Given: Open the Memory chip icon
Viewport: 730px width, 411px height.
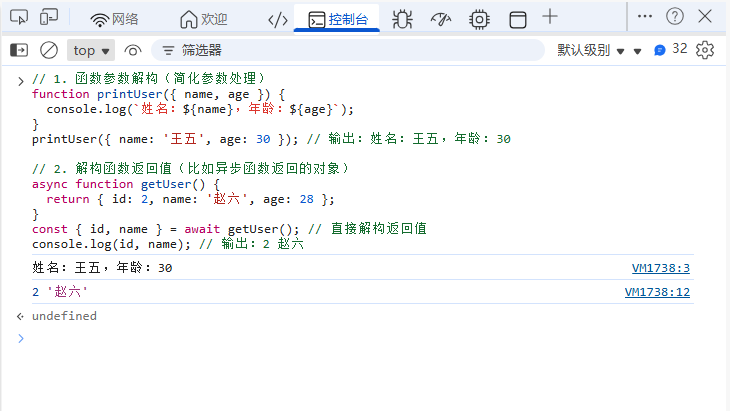Looking at the screenshot, I should click(479, 19).
